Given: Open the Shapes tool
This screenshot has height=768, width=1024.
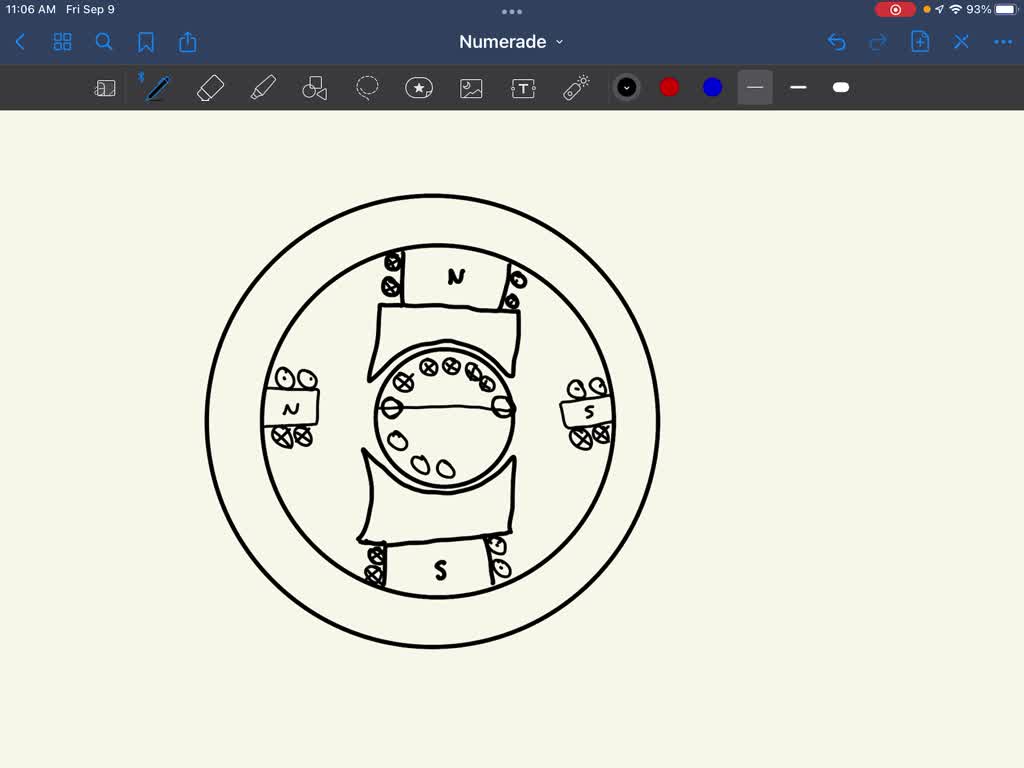Looking at the screenshot, I should (314, 87).
